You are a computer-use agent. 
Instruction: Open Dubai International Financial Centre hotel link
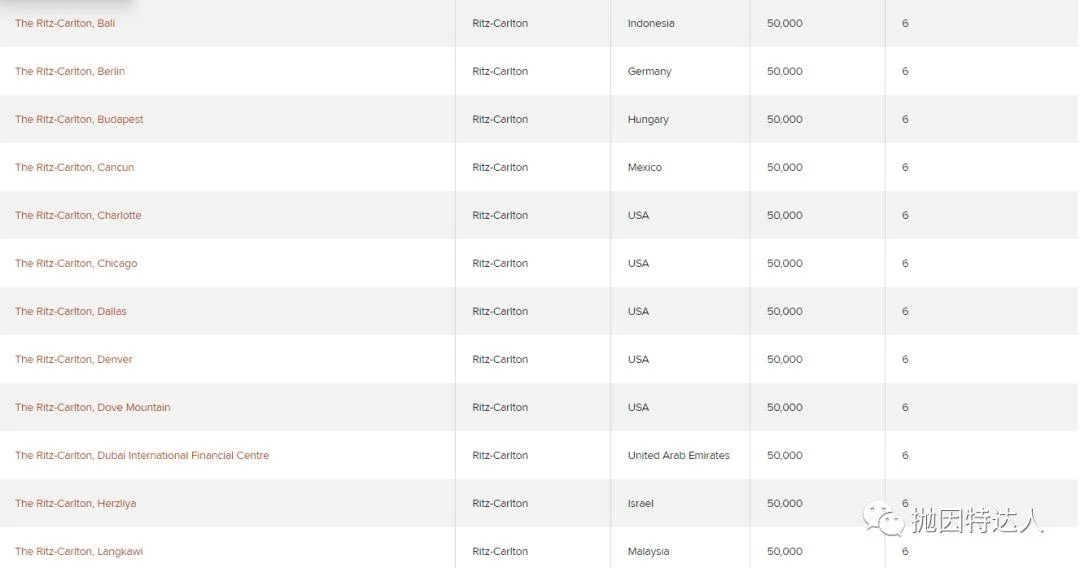tap(142, 456)
